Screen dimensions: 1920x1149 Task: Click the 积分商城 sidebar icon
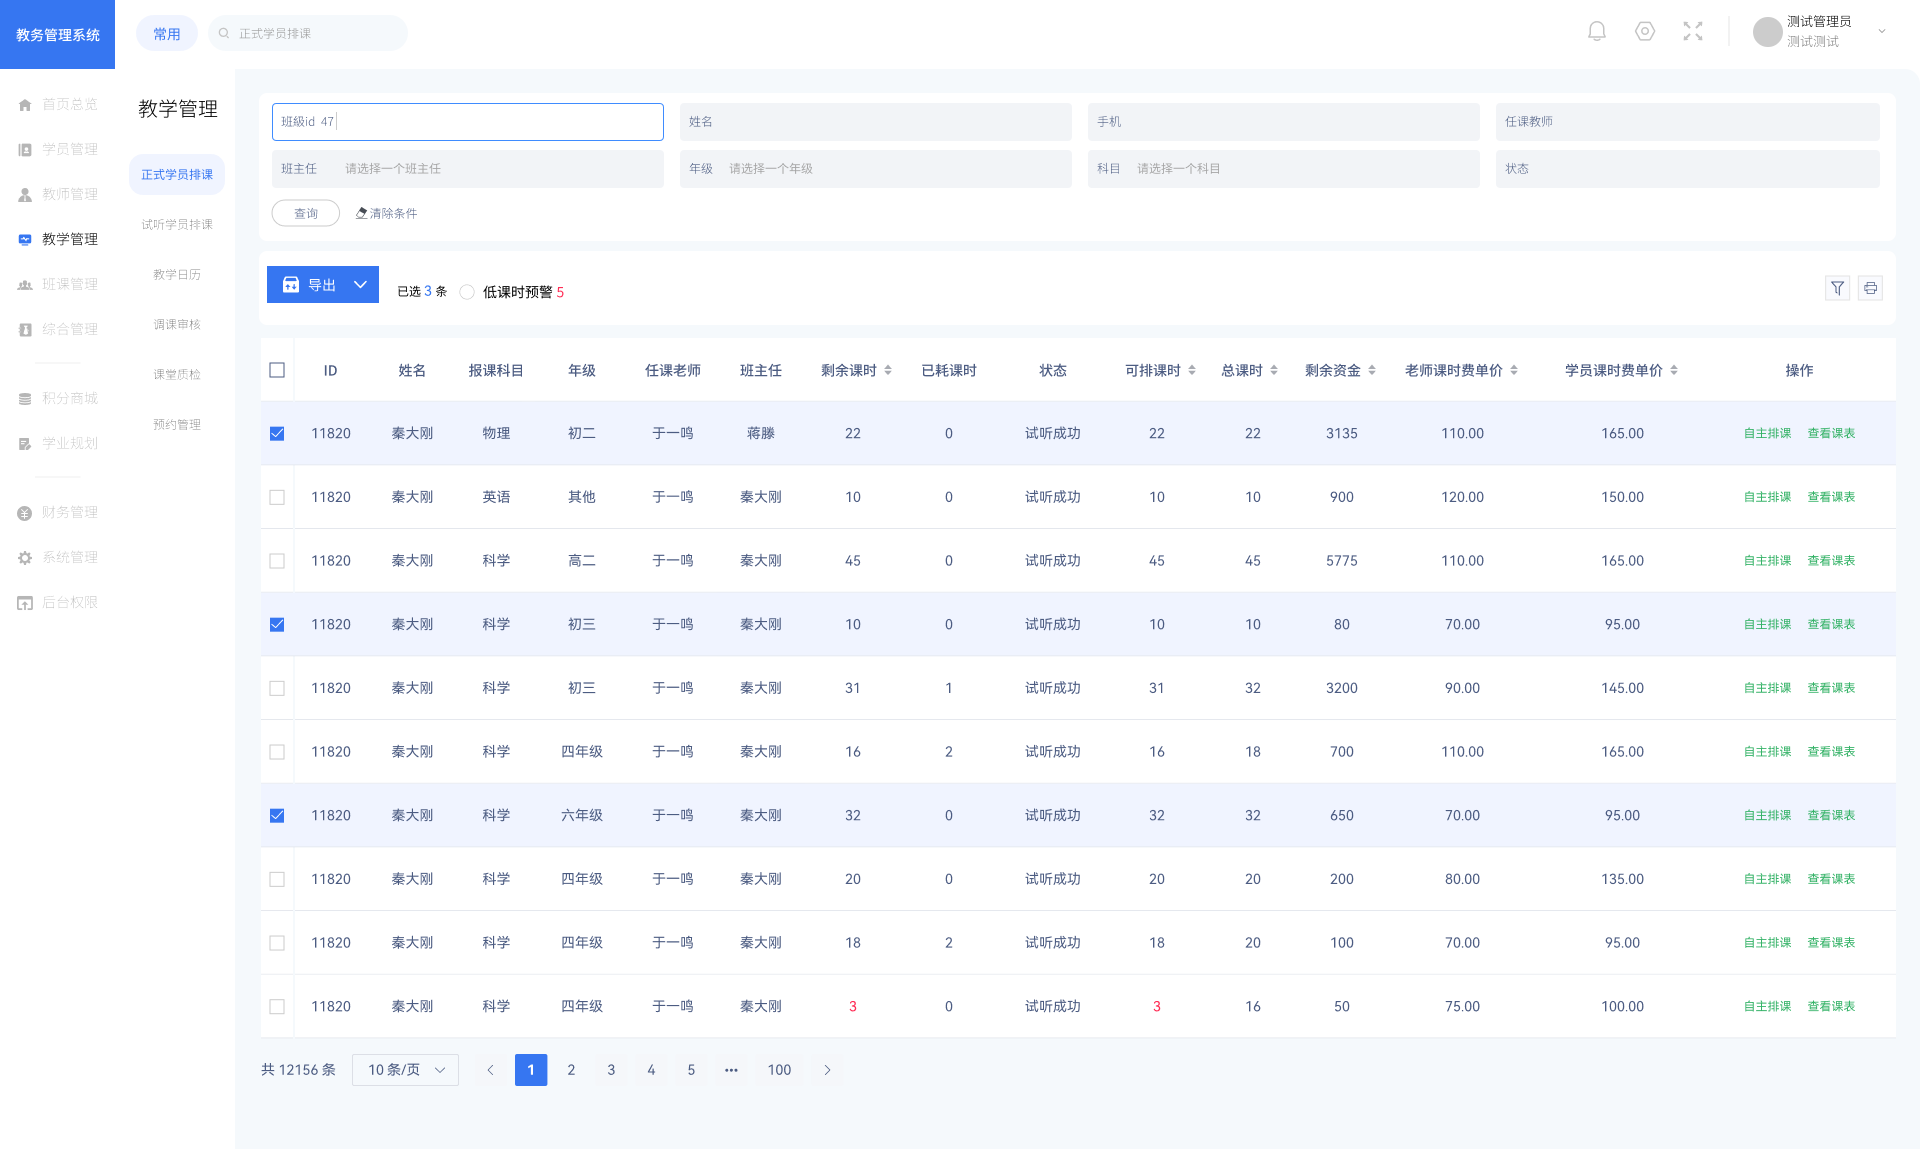coord(25,398)
